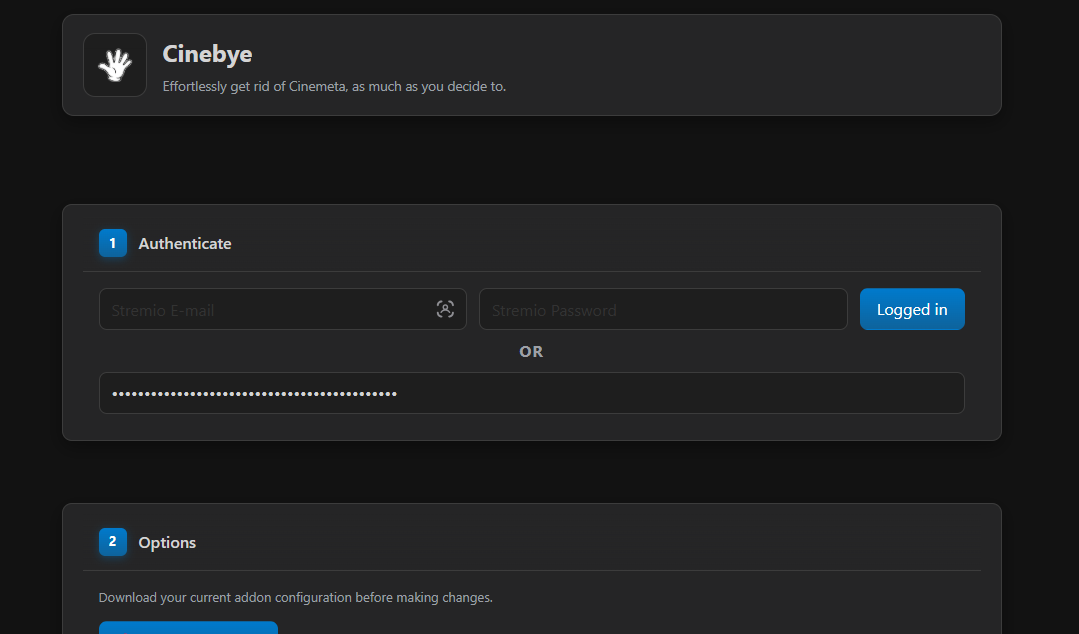The image size is (1079, 634).
Task: Click the Authenticate section heading
Action: [x=185, y=244]
